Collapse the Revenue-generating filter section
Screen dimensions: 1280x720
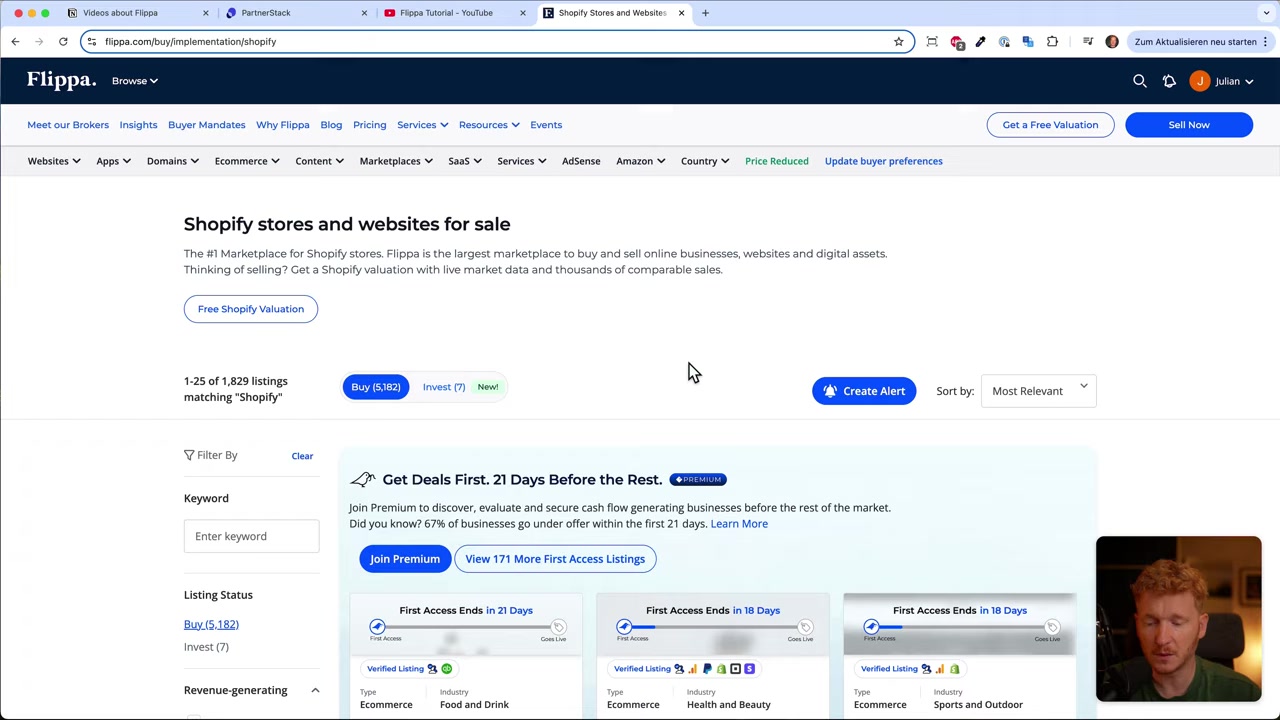click(315, 690)
